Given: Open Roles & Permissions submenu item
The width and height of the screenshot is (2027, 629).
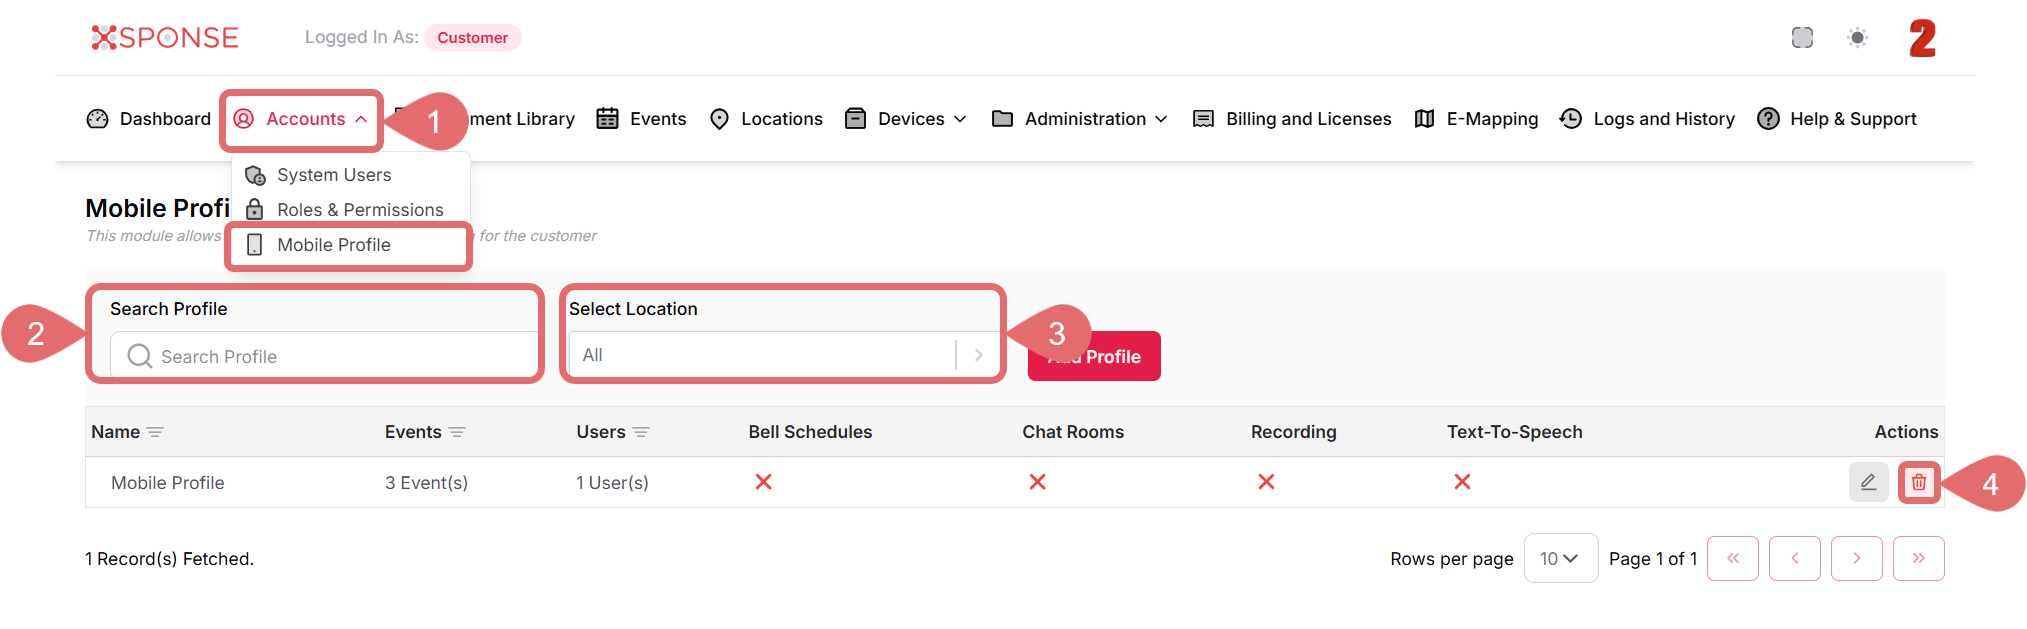Looking at the screenshot, I should point(360,210).
